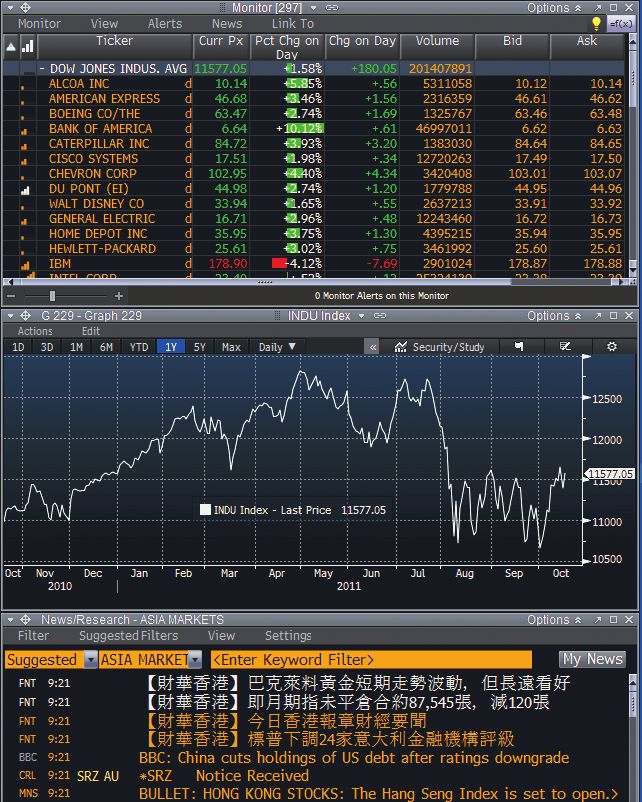The height and width of the screenshot is (802, 642).
Task: Select the BANK OF AMERICA row
Action: click(313, 128)
